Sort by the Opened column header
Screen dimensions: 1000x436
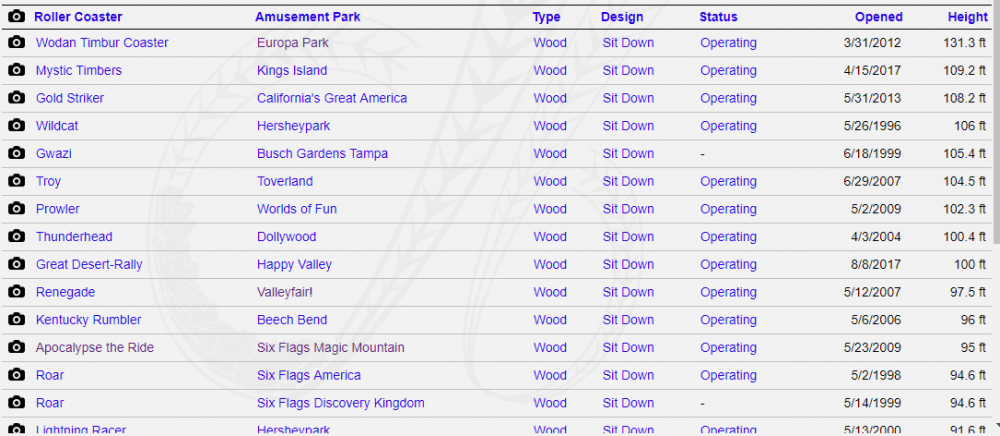tap(879, 17)
